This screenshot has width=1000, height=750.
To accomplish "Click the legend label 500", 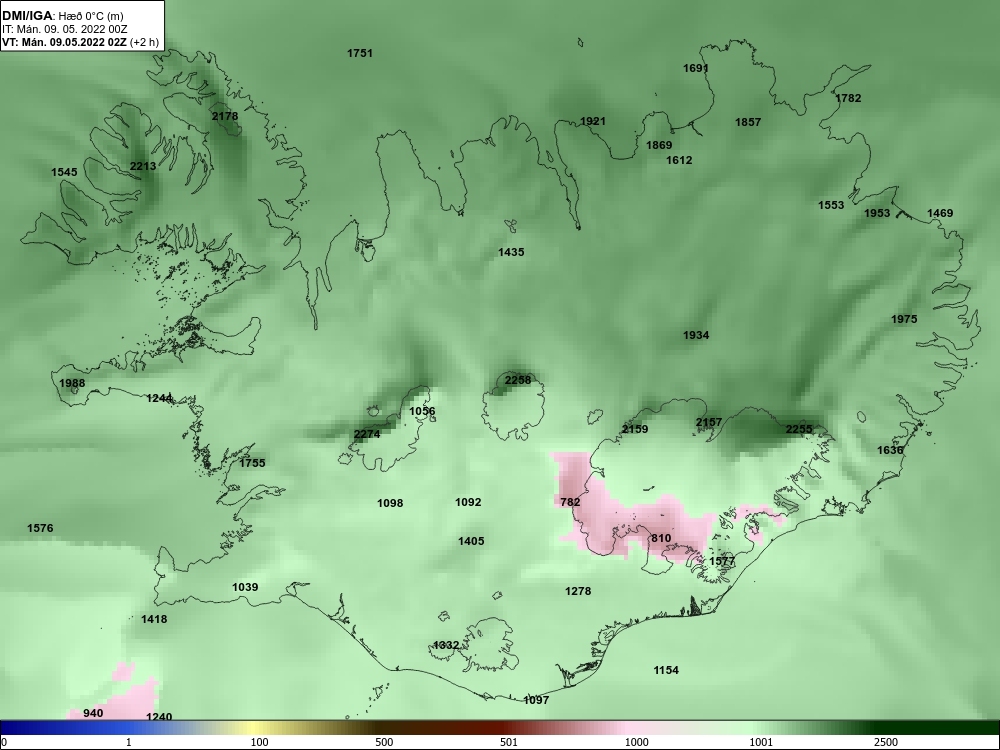I will pyautogui.click(x=385, y=742).
